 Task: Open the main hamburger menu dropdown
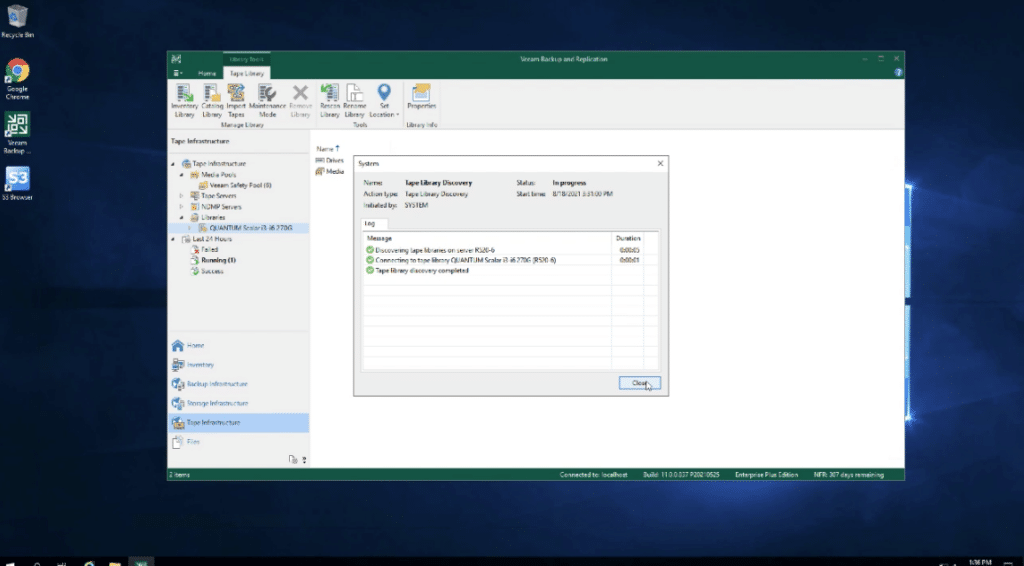click(x=178, y=73)
